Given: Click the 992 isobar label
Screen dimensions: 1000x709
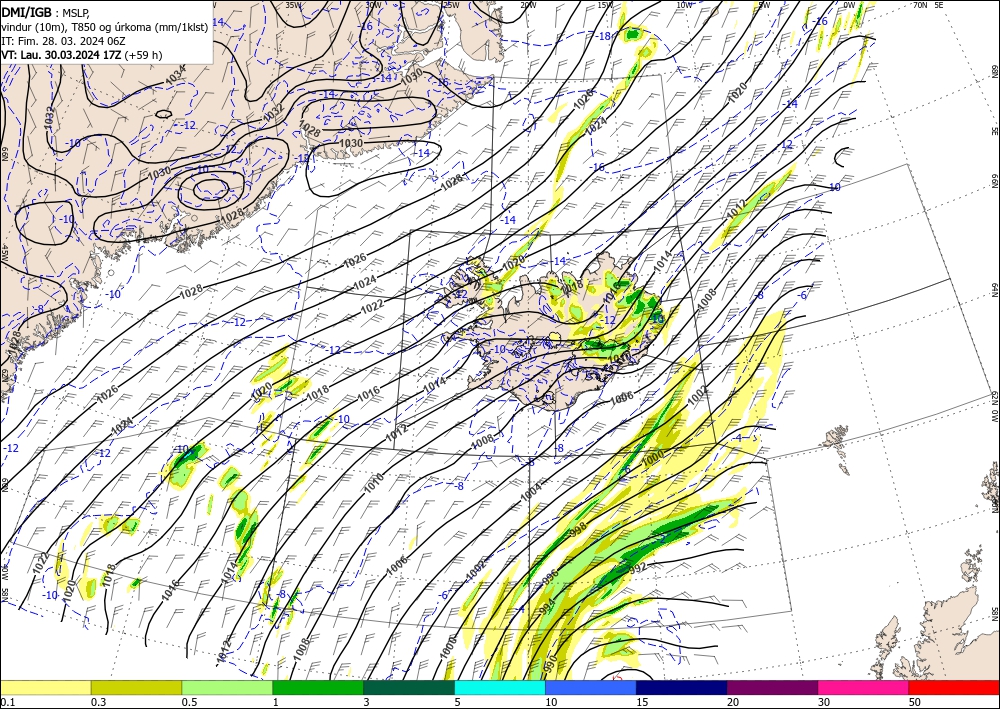Looking at the screenshot, I should [x=636, y=567].
